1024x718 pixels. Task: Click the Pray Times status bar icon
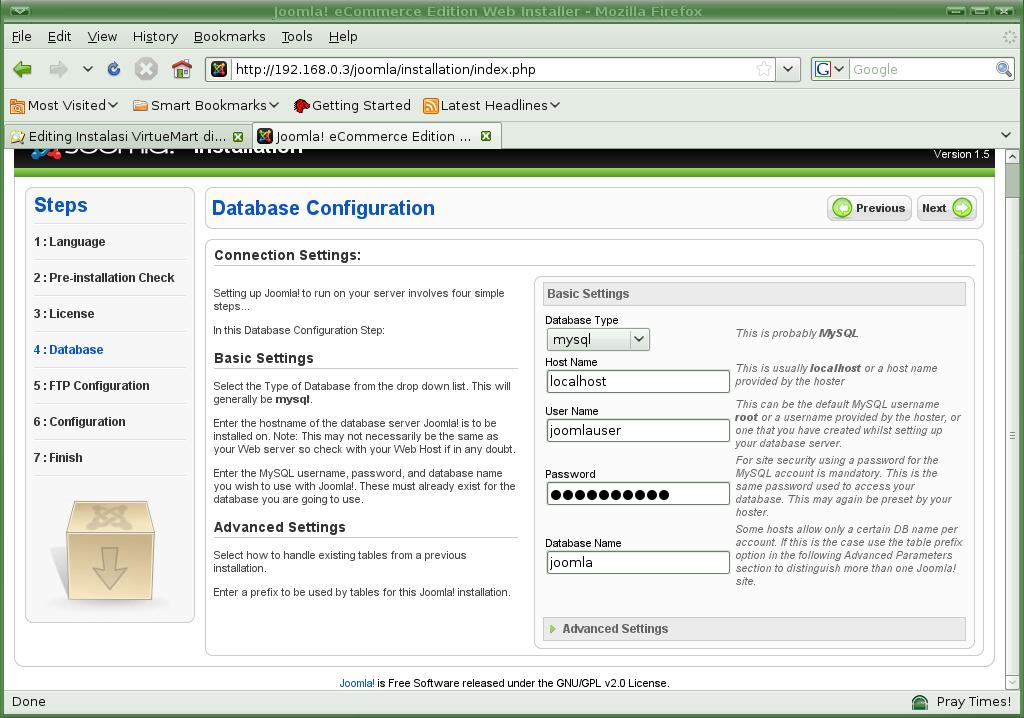click(x=920, y=702)
